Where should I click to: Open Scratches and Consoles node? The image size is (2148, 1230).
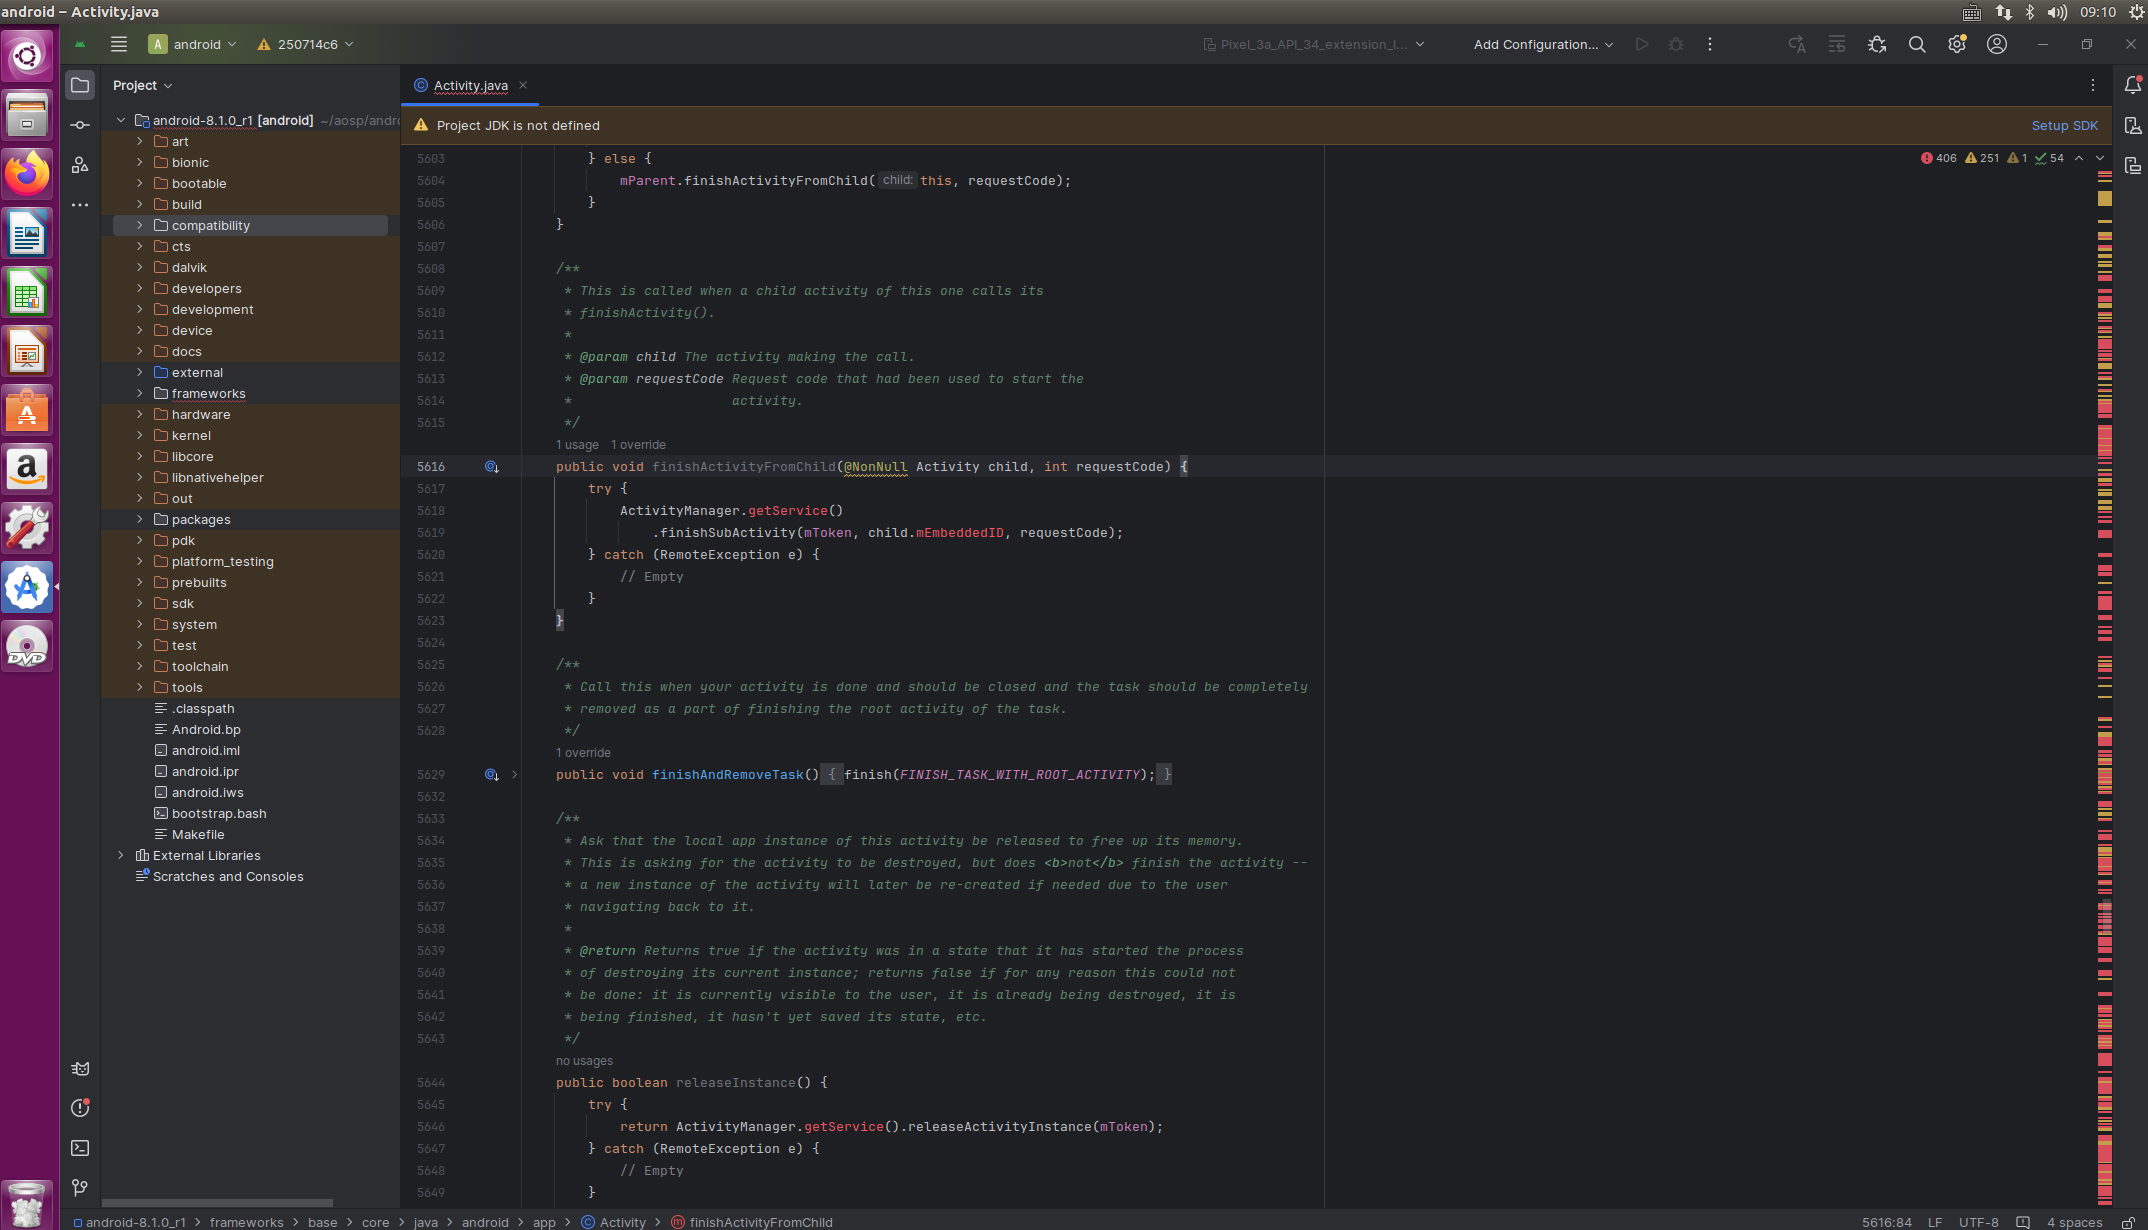227,876
